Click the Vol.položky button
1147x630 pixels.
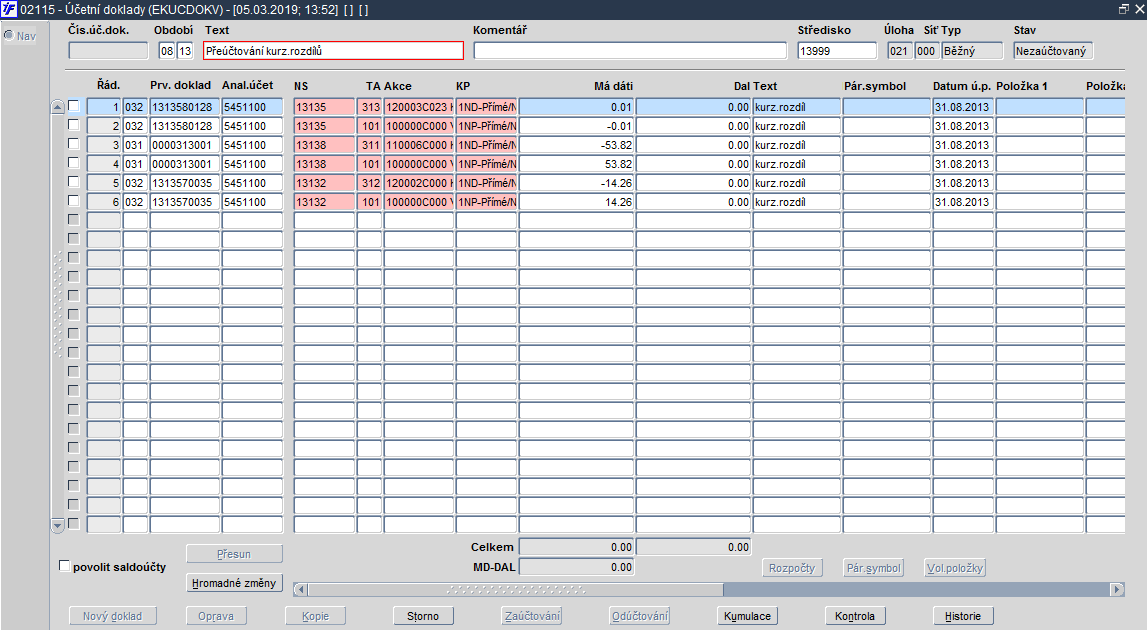coord(955,568)
